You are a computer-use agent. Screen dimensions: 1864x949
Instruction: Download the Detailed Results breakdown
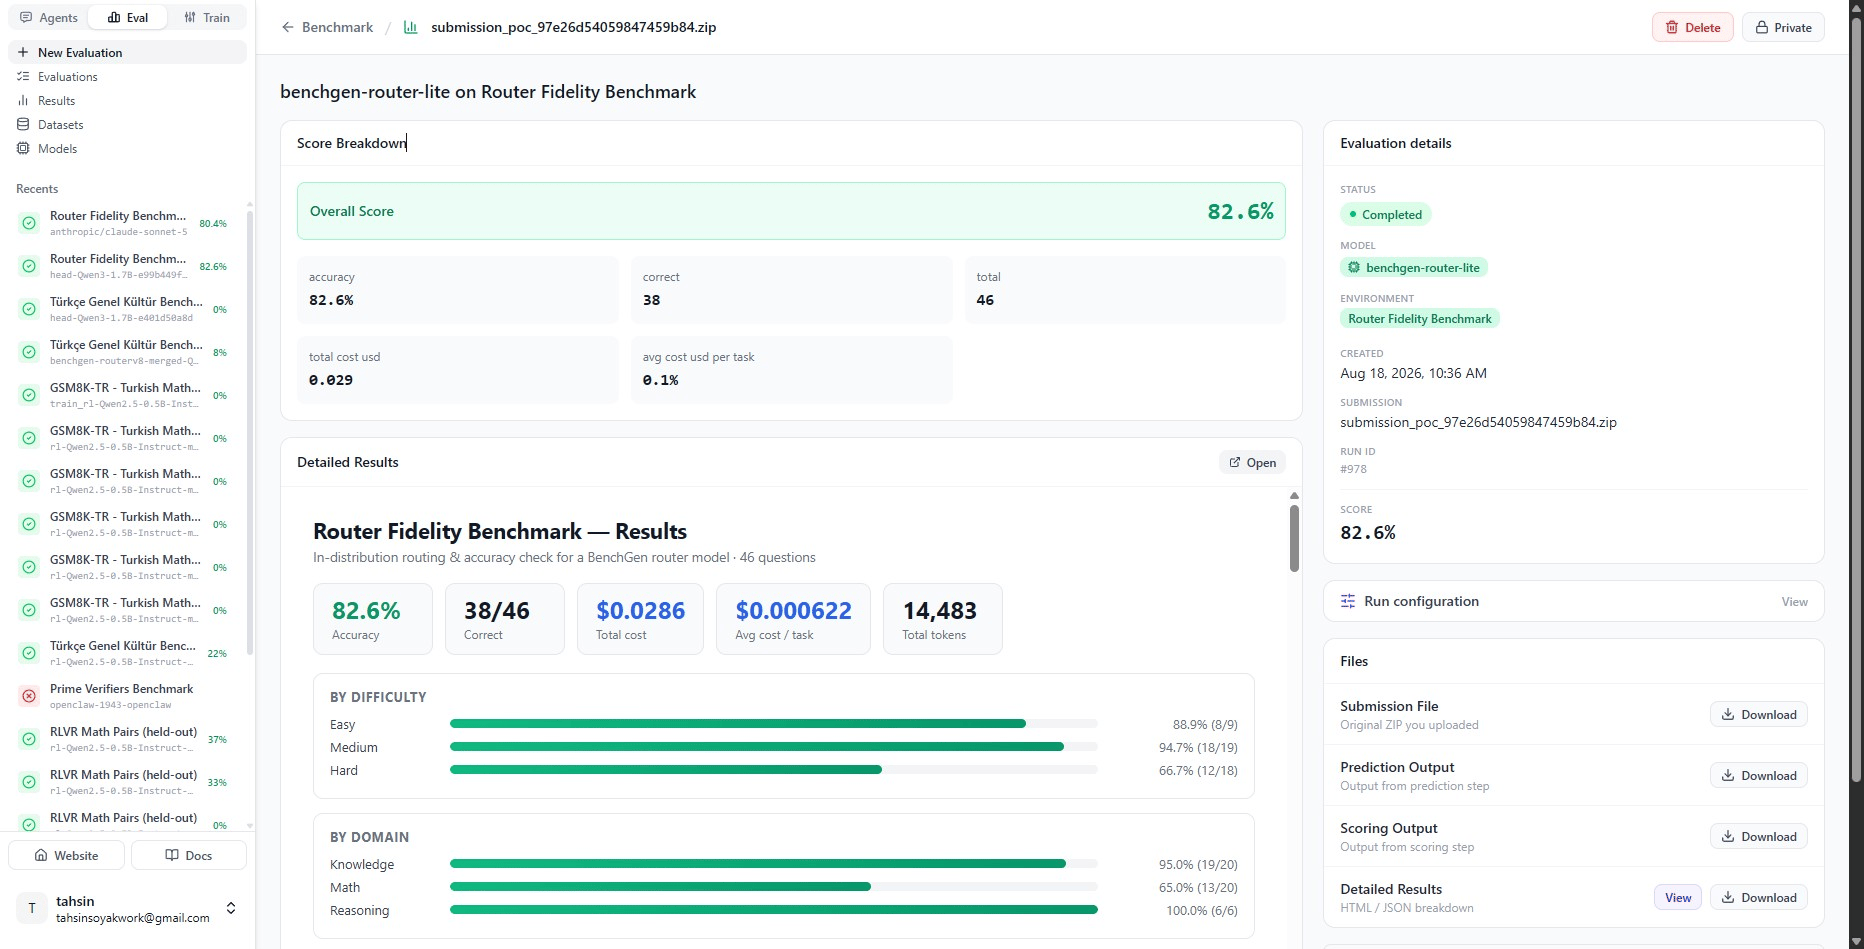click(1759, 897)
